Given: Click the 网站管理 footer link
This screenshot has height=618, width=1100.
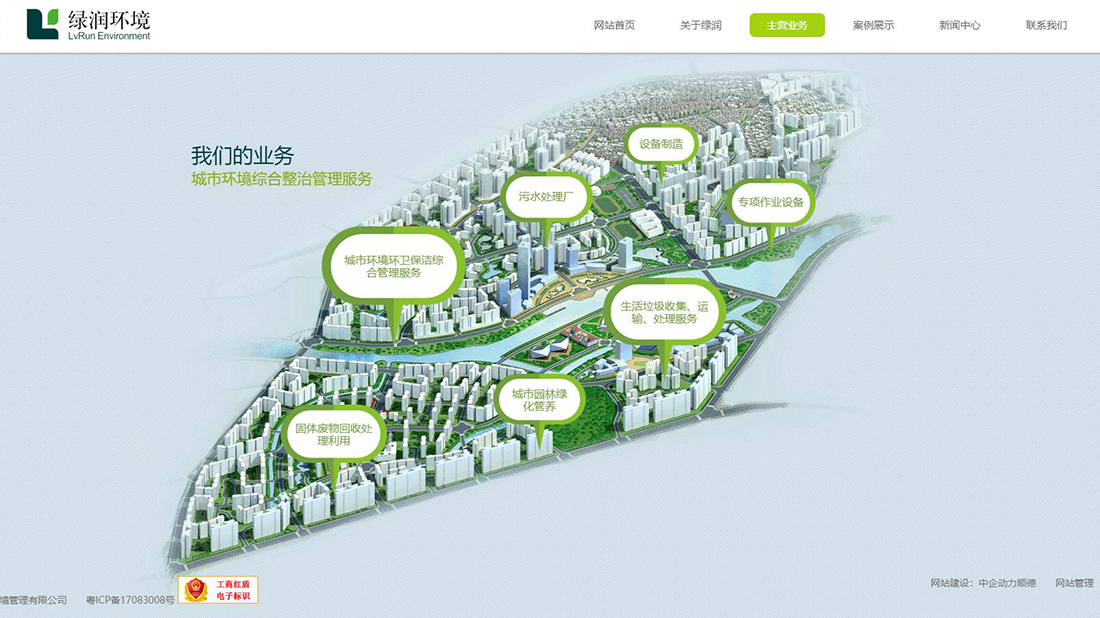Looking at the screenshot, I should tap(1076, 583).
